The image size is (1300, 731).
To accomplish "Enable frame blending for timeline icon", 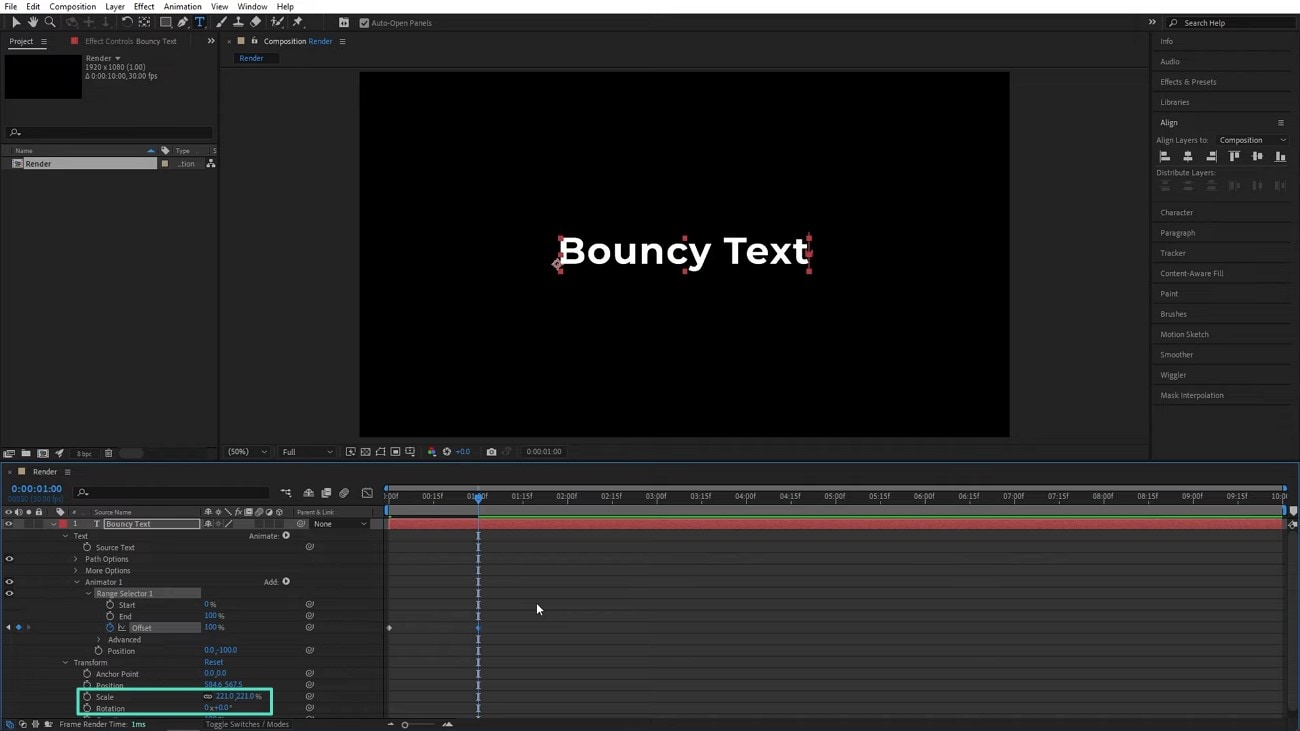I will (326, 493).
